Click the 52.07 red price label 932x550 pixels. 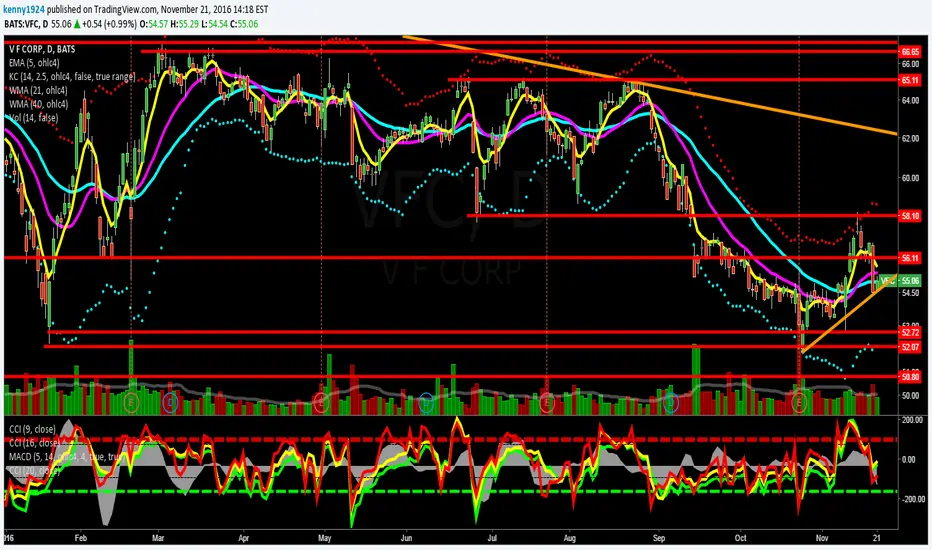click(910, 347)
